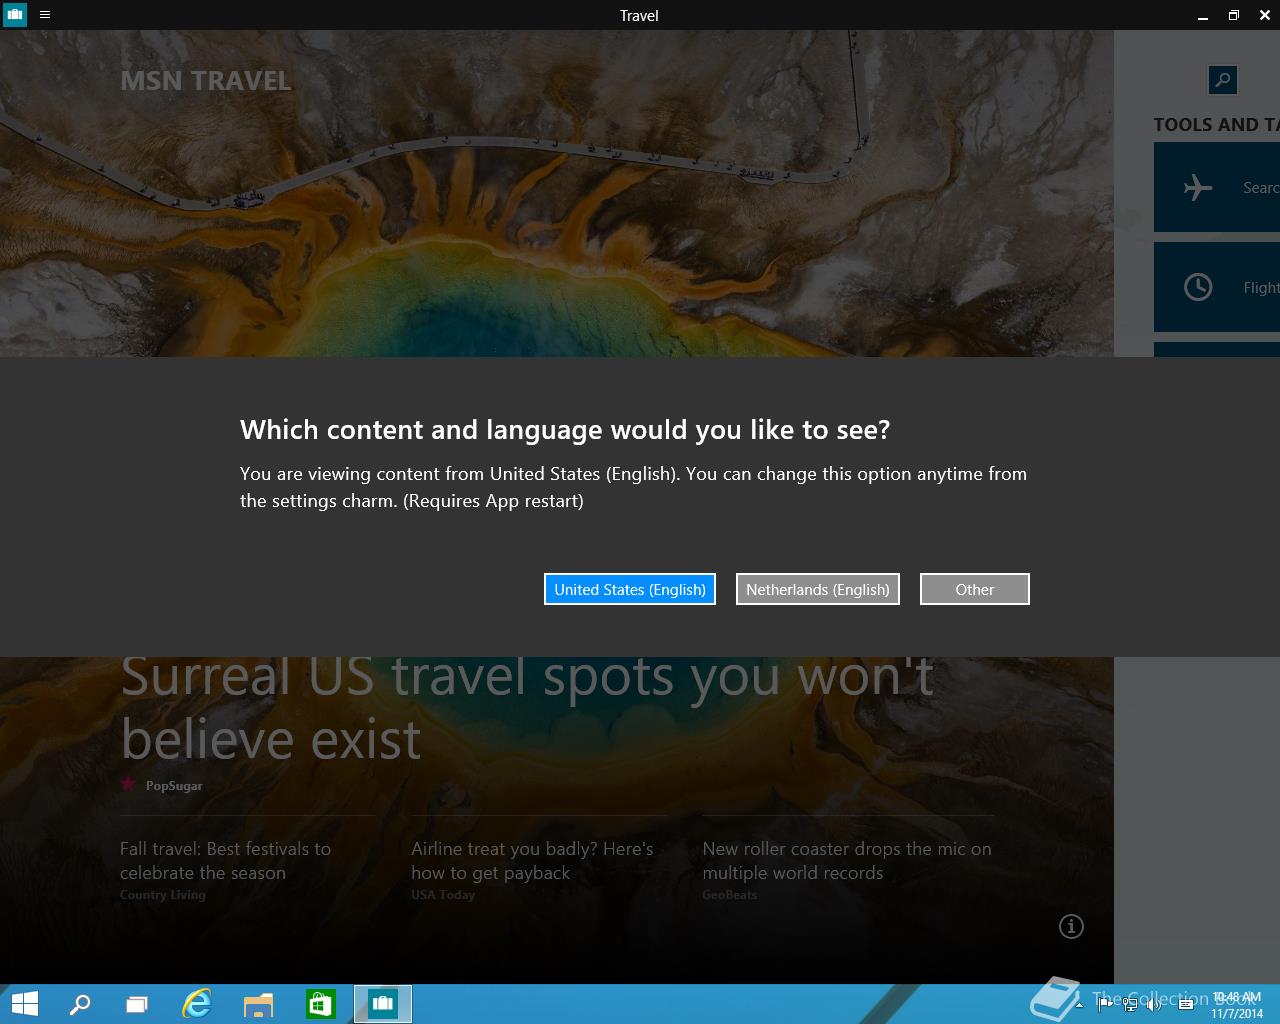Open taskbar Search magnifier
The width and height of the screenshot is (1280, 1024).
pyautogui.click(x=80, y=1004)
